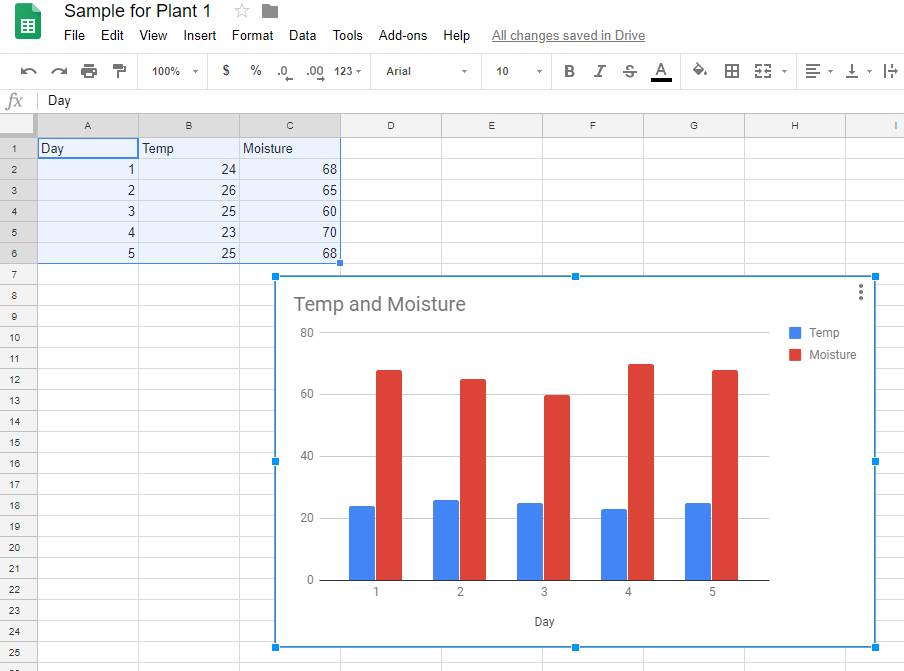Activate the Paint format tool

pos(119,71)
